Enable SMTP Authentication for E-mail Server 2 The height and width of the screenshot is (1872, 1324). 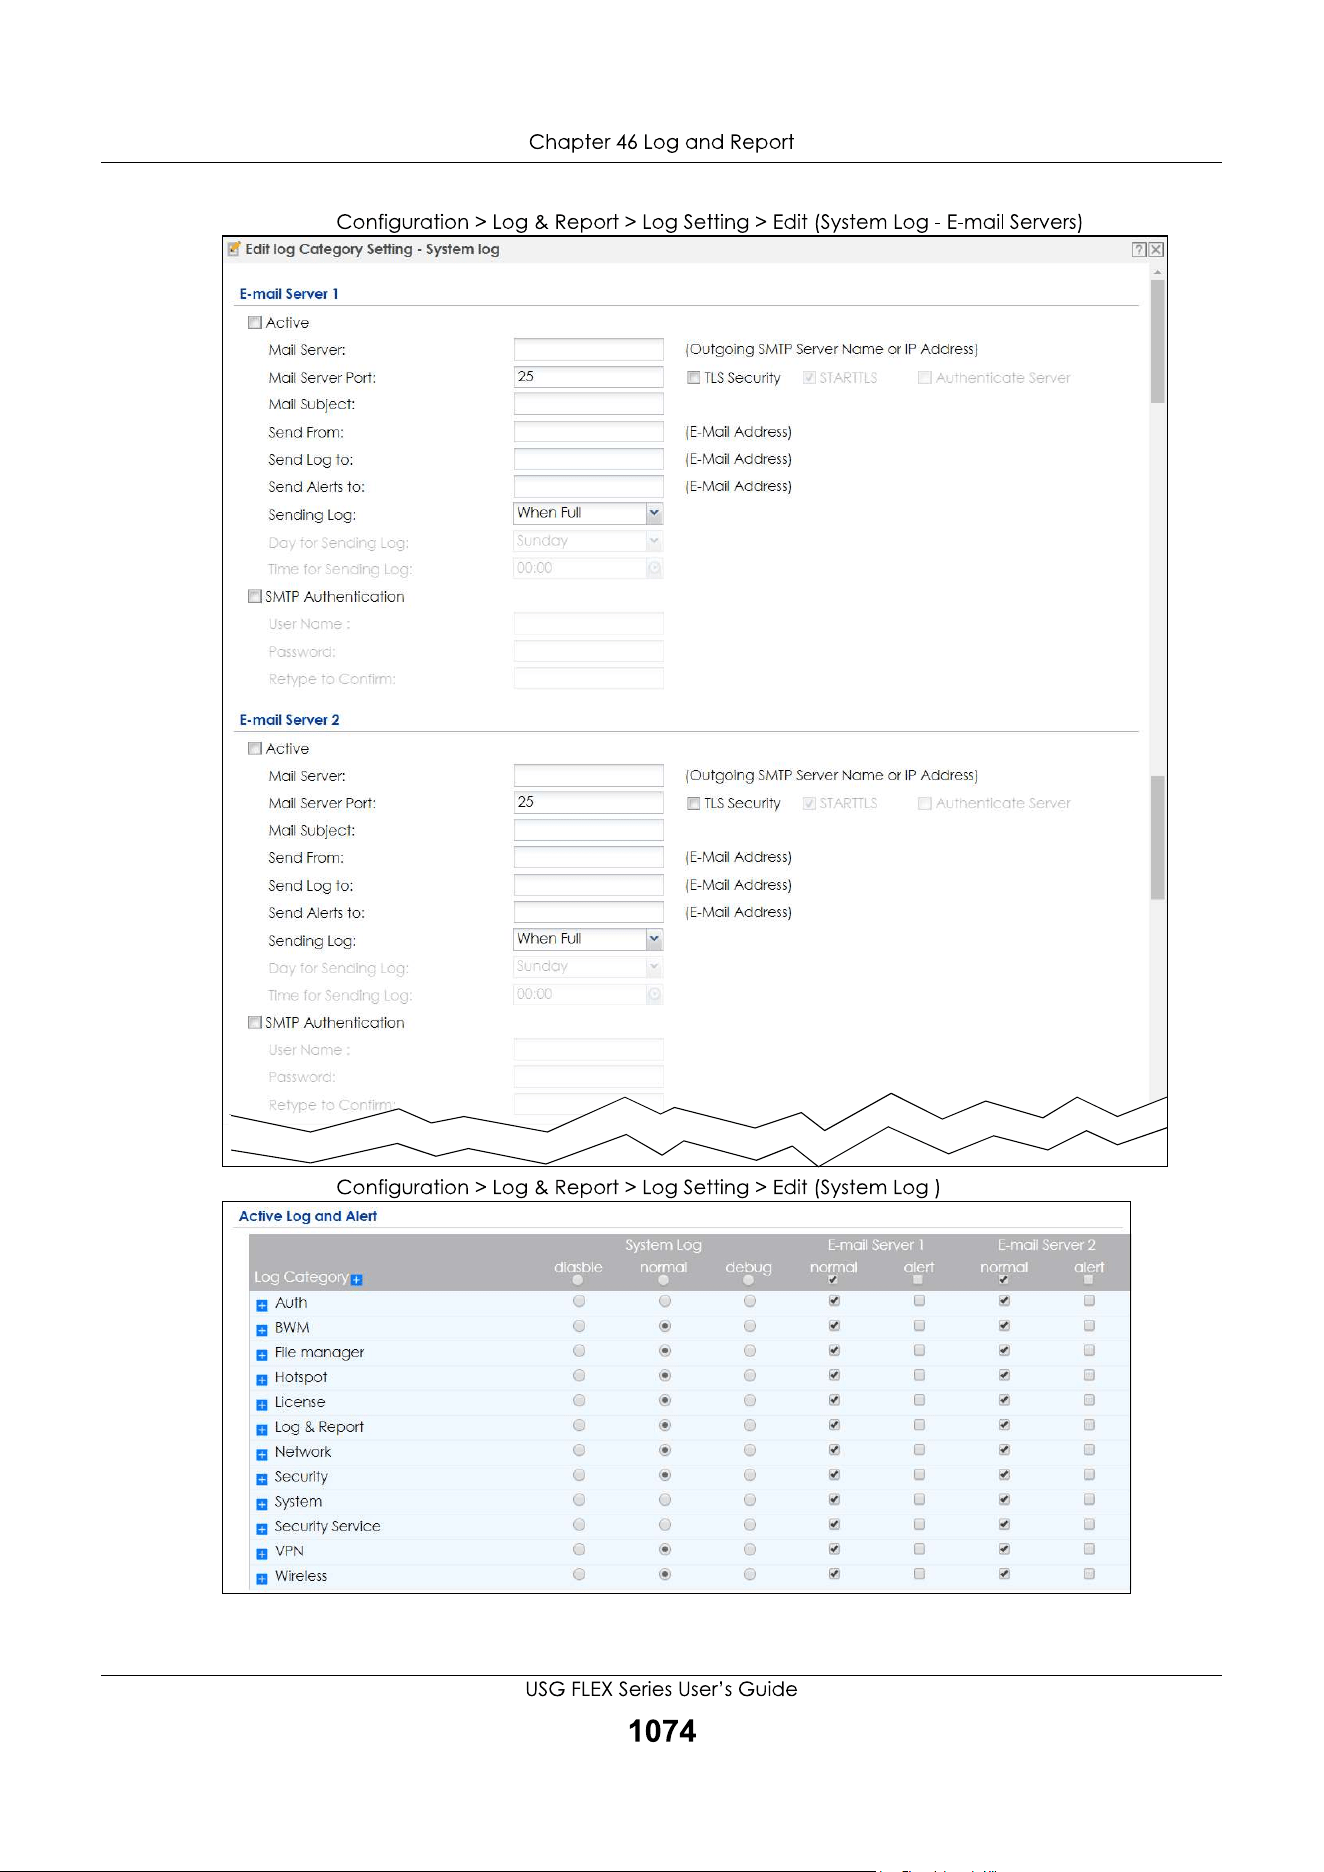point(255,1022)
